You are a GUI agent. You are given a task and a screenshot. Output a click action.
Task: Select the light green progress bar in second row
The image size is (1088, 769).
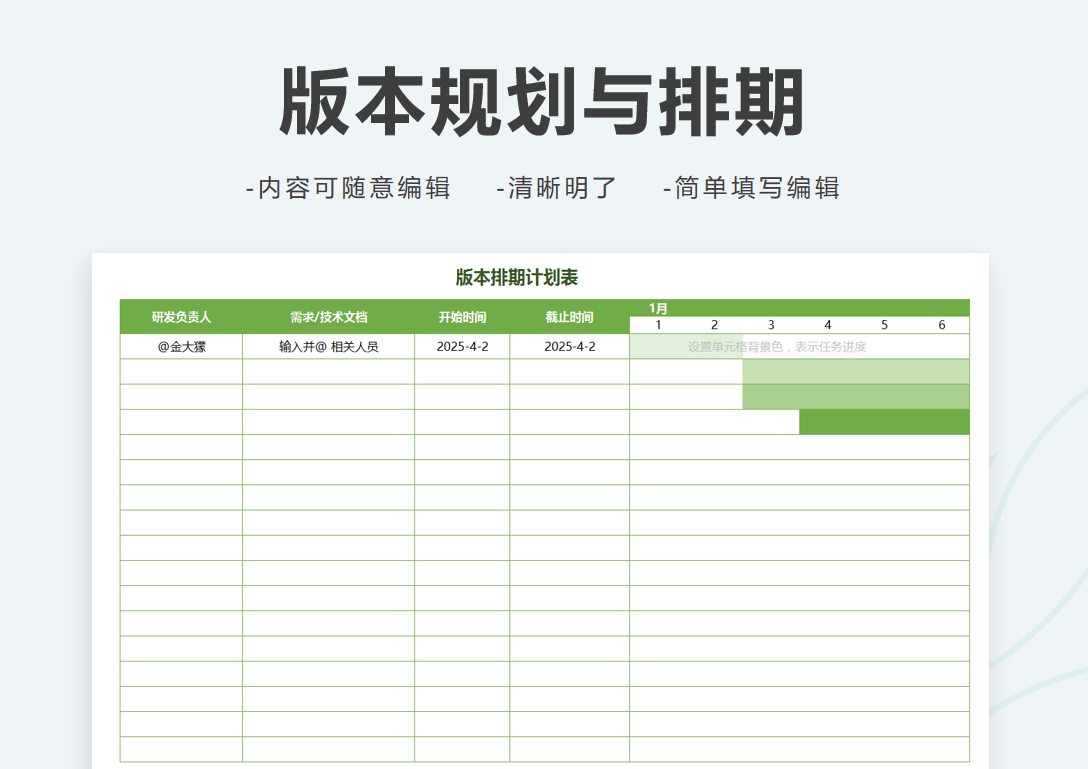[856, 372]
